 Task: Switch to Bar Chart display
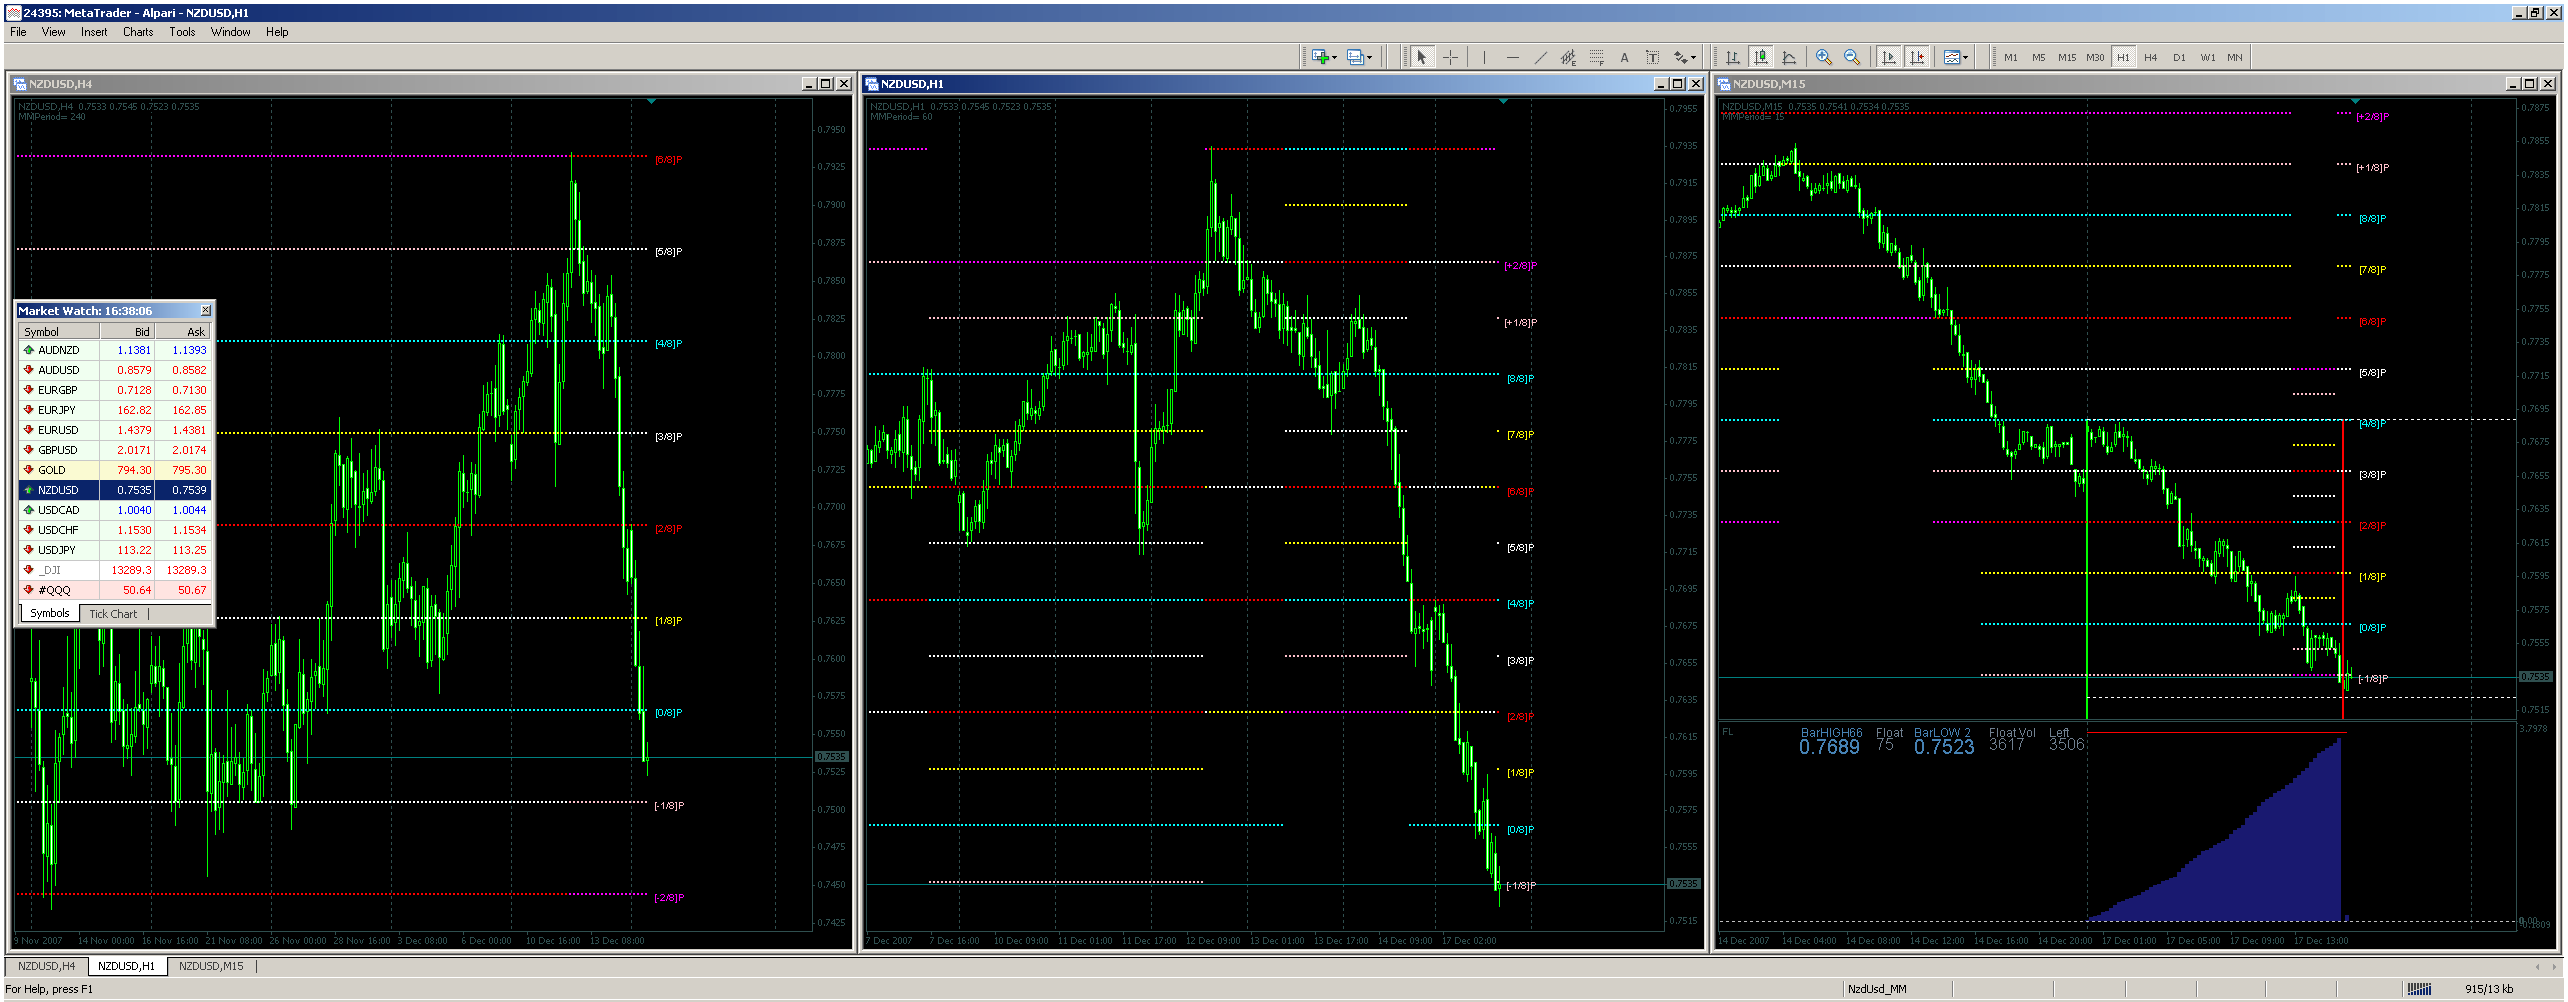[1733, 57]
